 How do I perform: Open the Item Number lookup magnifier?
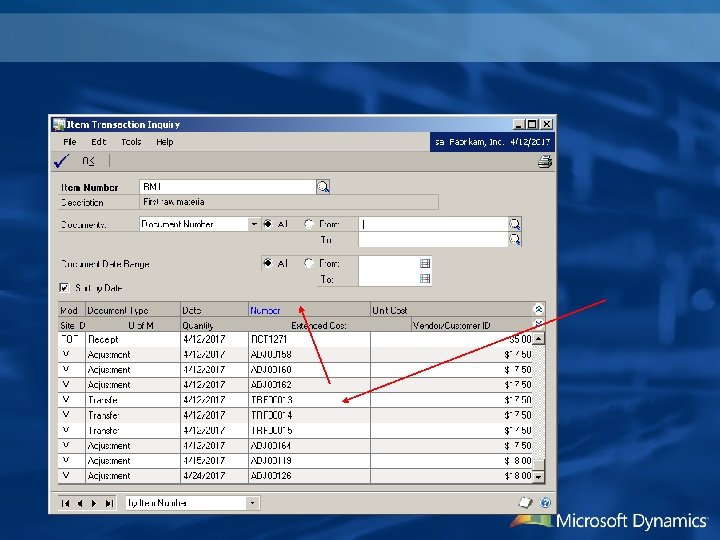pyautogui.click(x=323, y=187)
